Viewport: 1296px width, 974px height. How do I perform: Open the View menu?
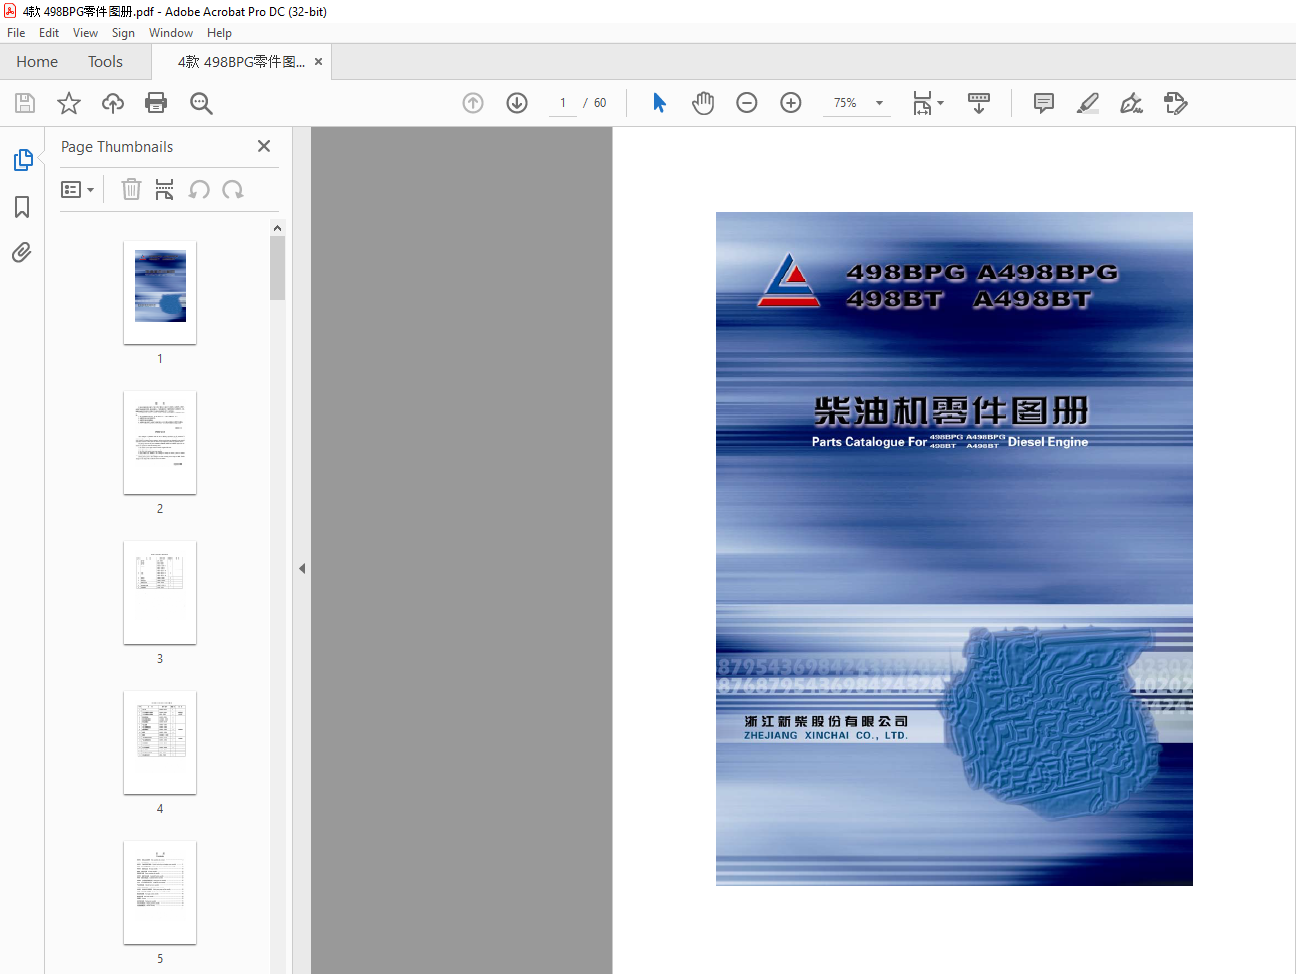coord(86,33)
